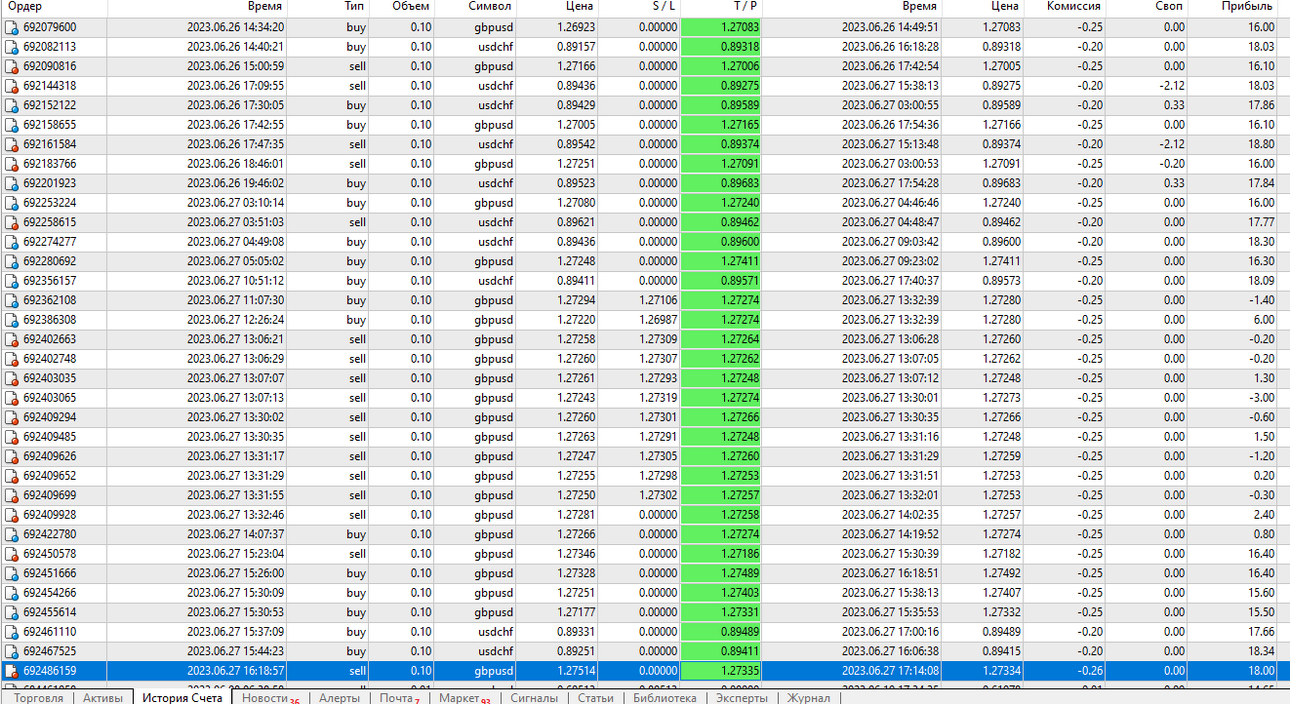Open the Новости tab

[270, 698]
